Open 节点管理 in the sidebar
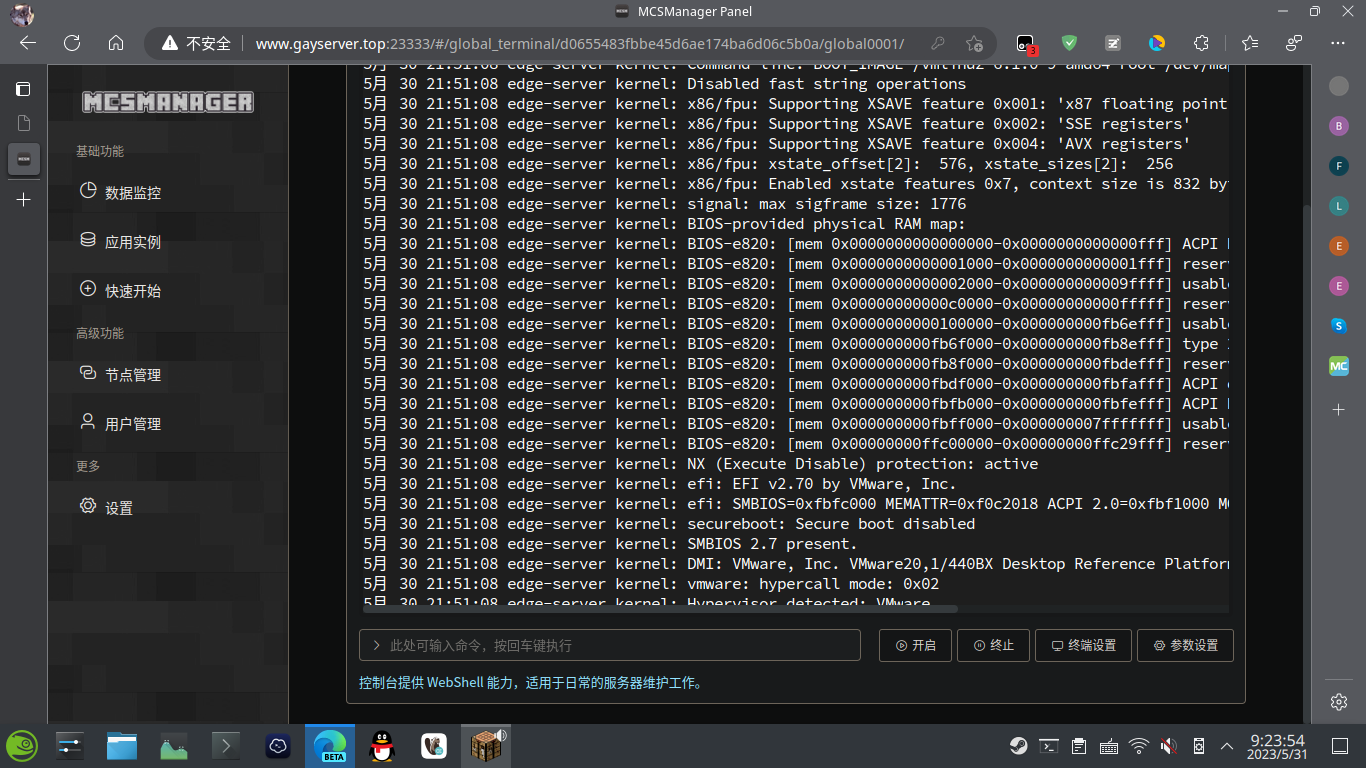Viewport: 1366px width, 768px height. (131, 374)
